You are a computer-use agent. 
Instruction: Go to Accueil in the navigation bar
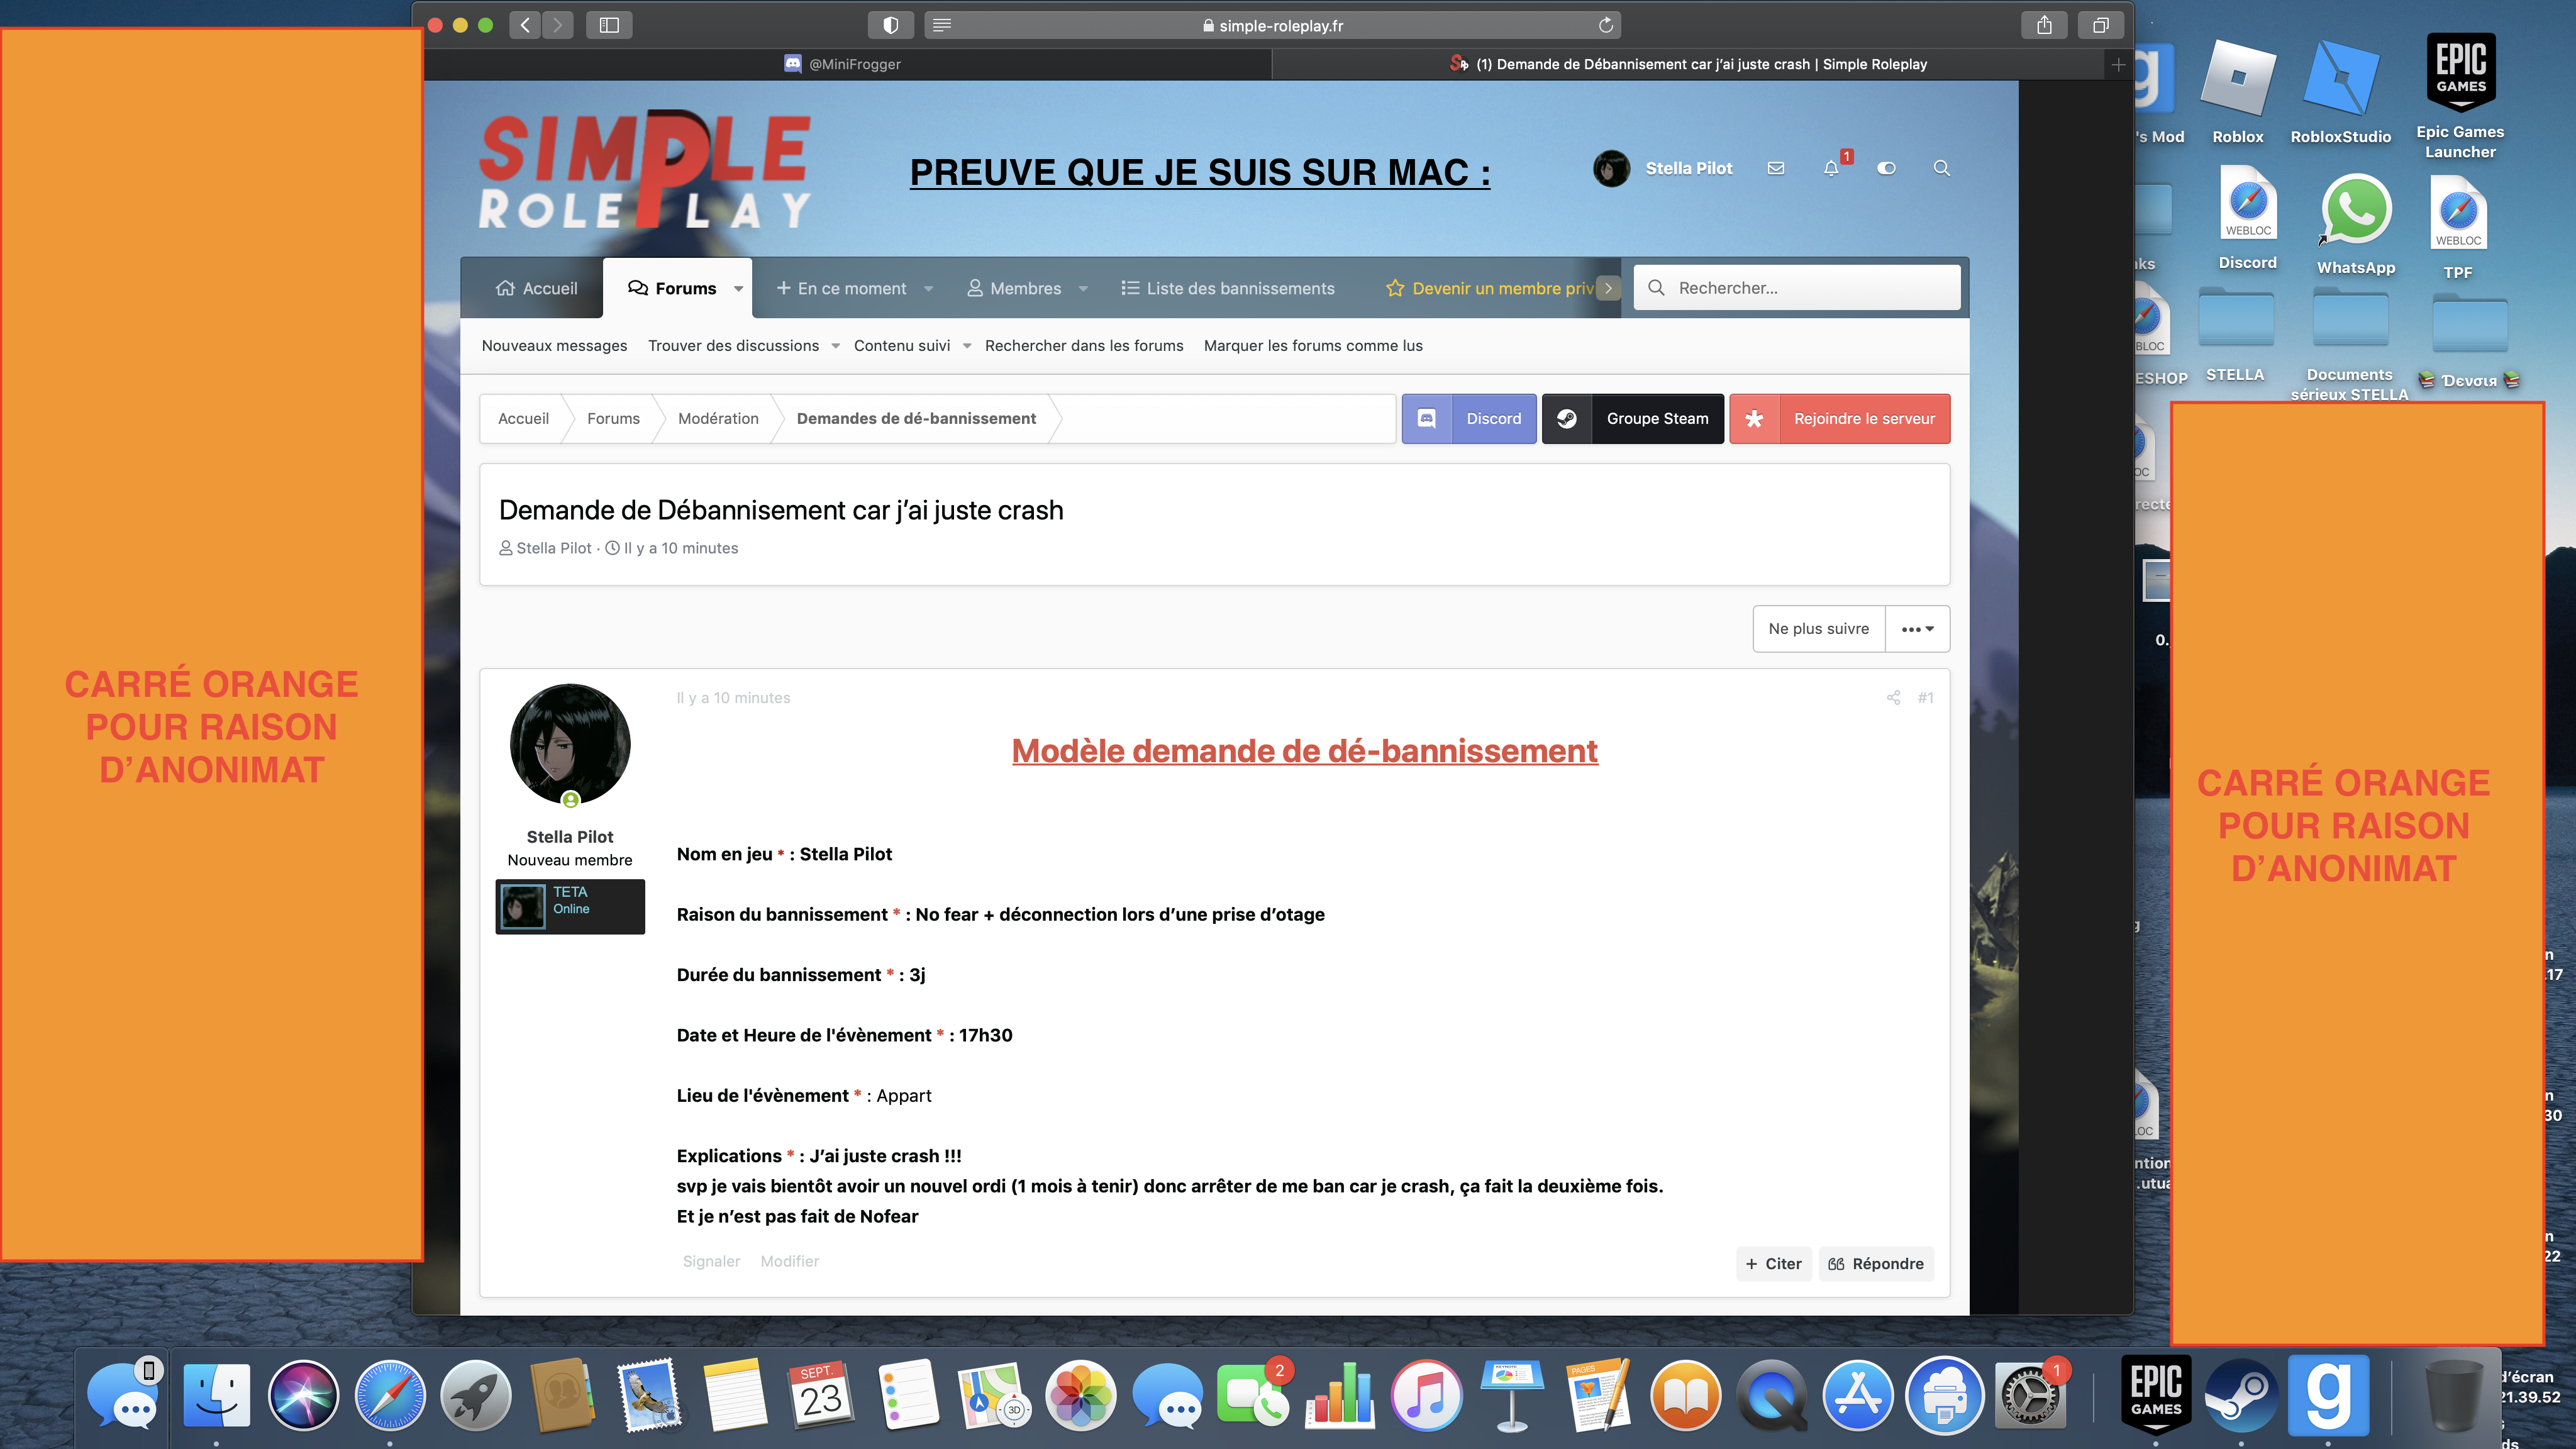tap(536, 288)
